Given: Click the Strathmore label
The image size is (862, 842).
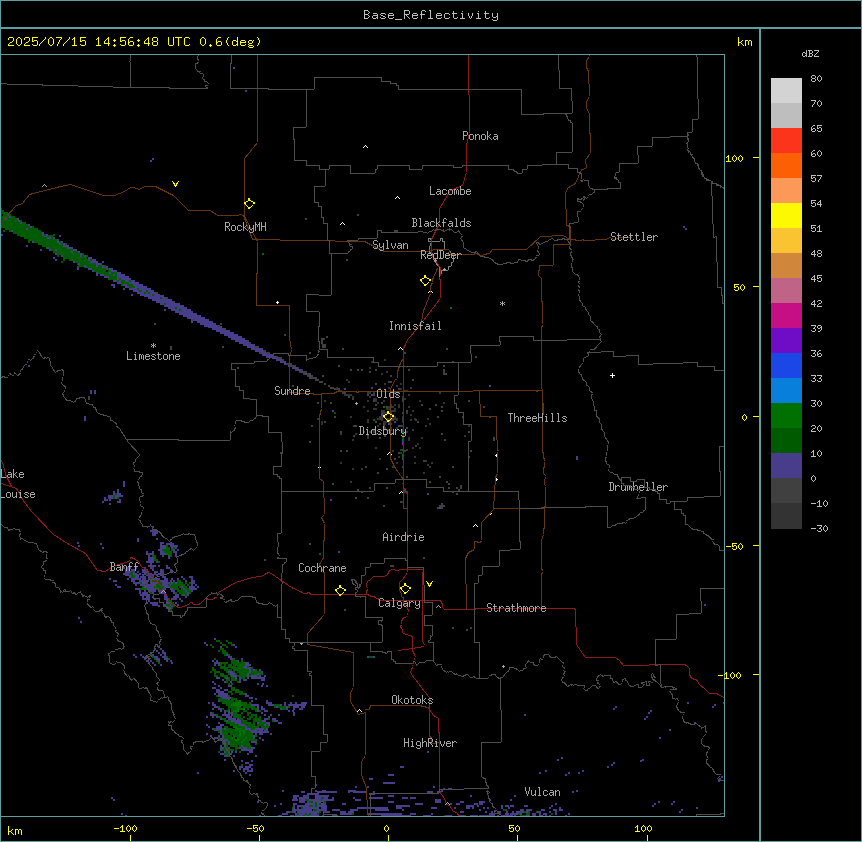Looking at the screenshot, I should (x=516, y=608).
